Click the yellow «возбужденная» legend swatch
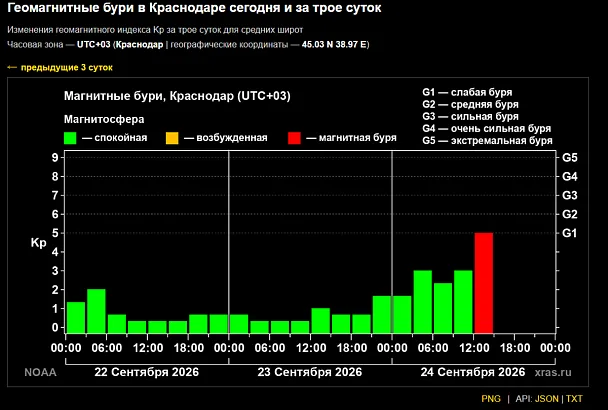 click(x=172, y=138)
